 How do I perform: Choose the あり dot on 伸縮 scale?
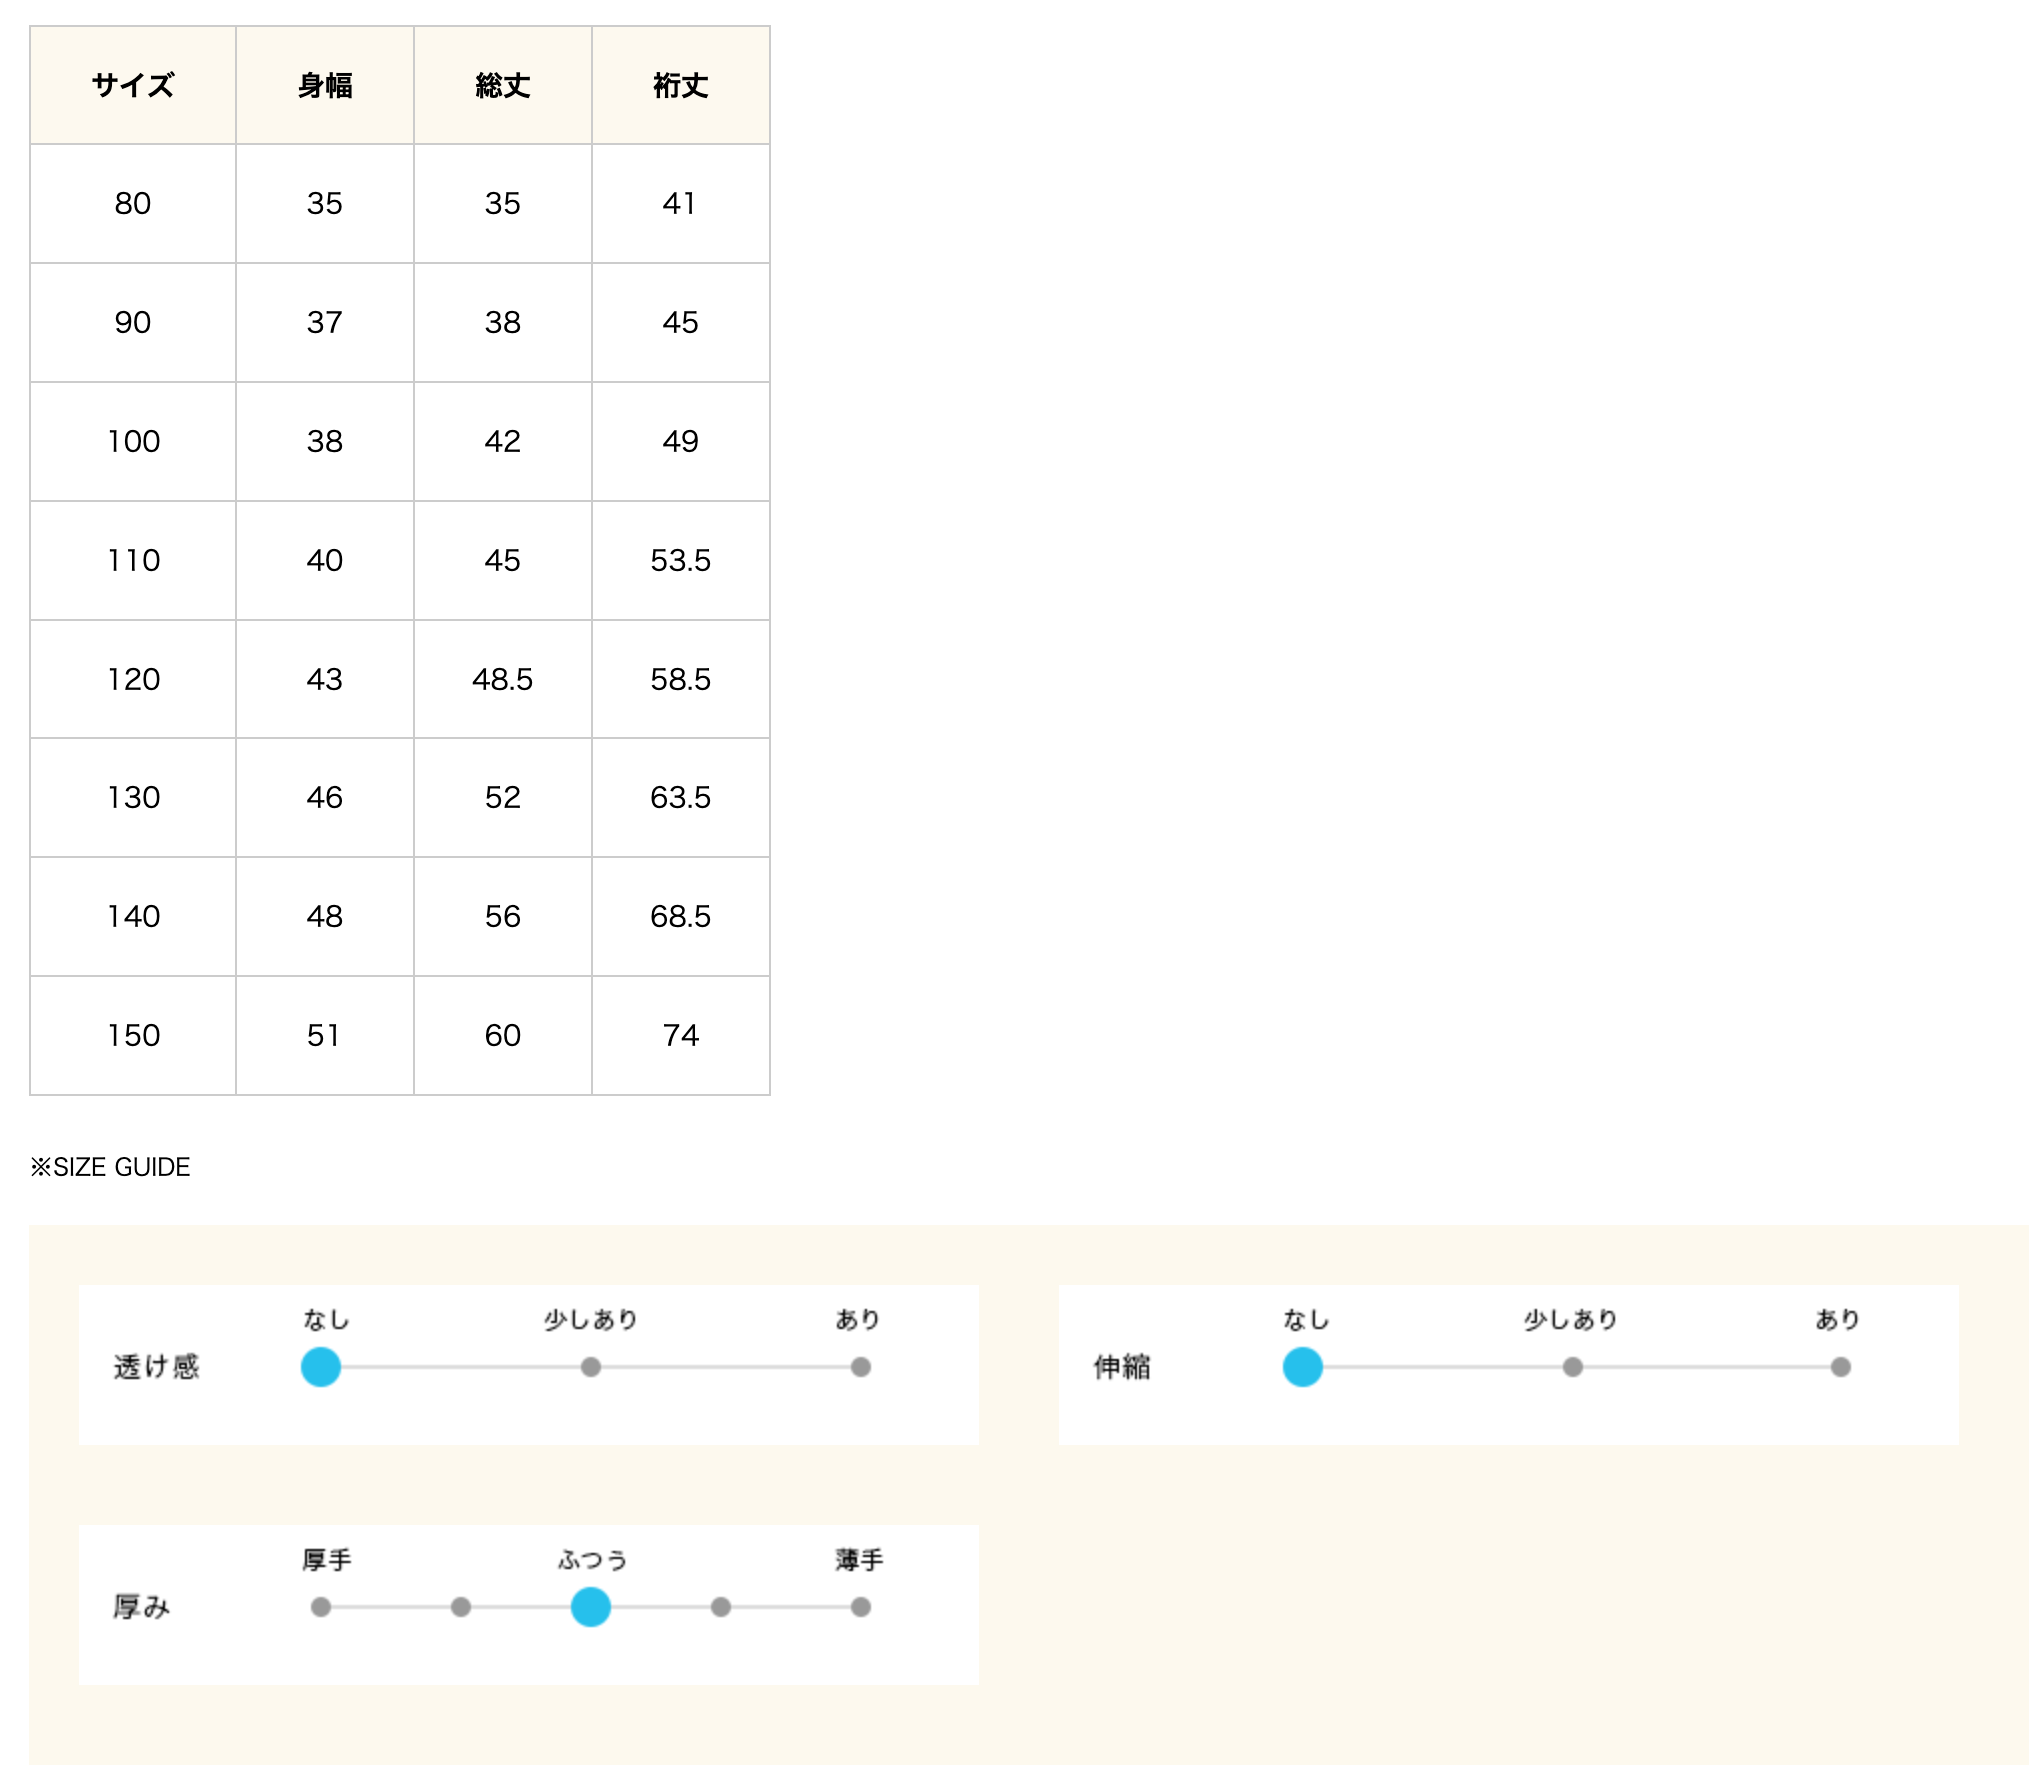[x=1841, y=1367]
